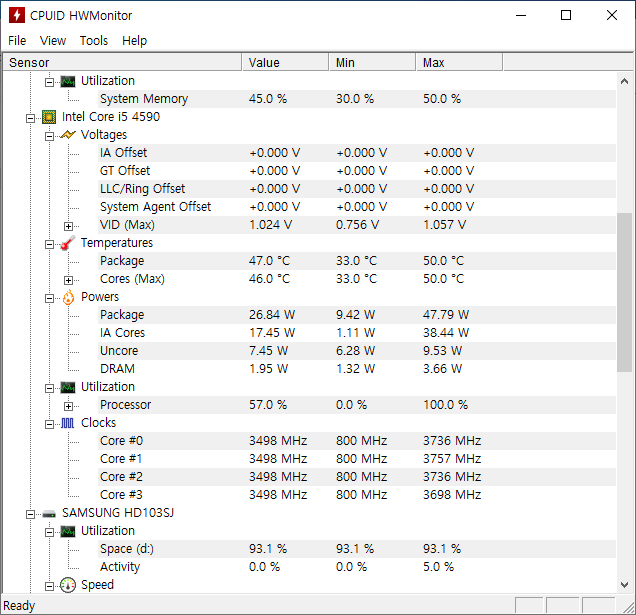Select the Uncore power row
This screenshot has width=636, height=615.
tap(357, 351)
